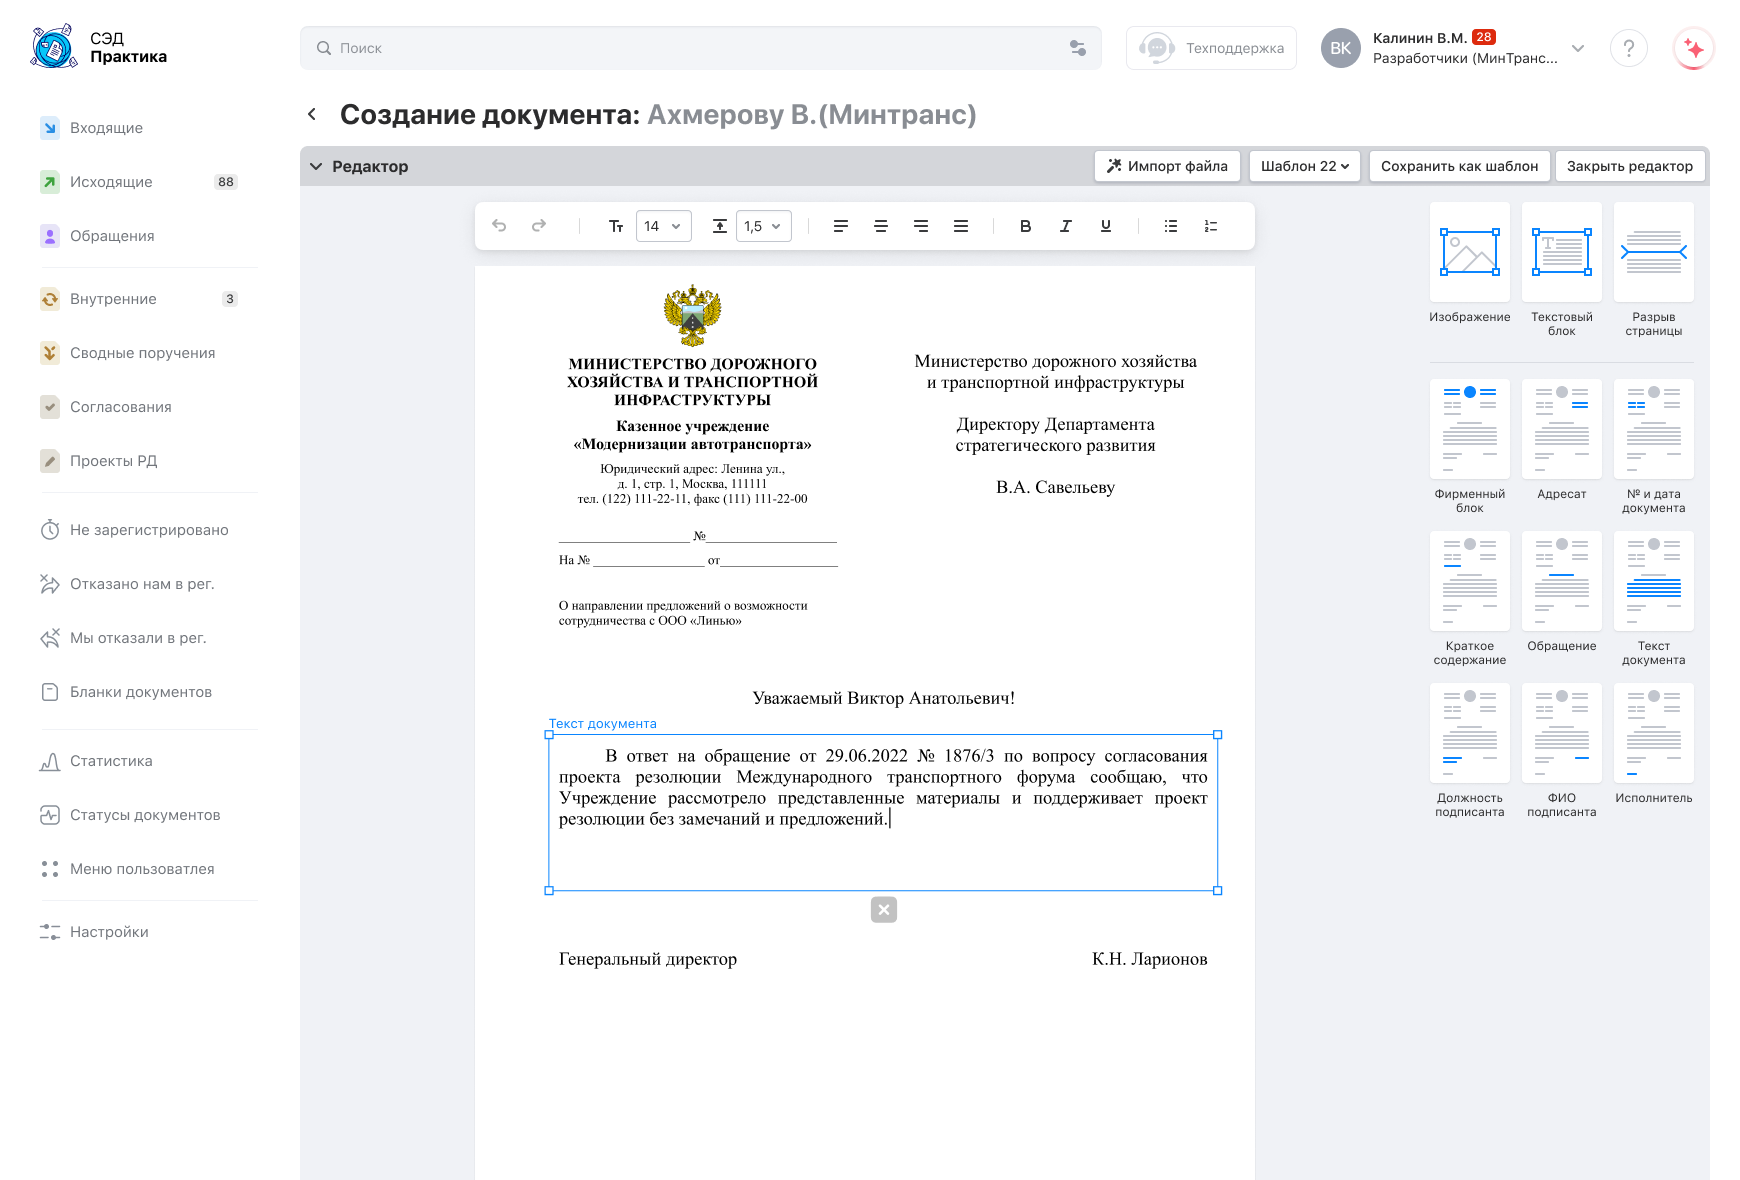Collapse the Редактор panel chevron
1740x1180 pixels.
(x=316, y=166)
